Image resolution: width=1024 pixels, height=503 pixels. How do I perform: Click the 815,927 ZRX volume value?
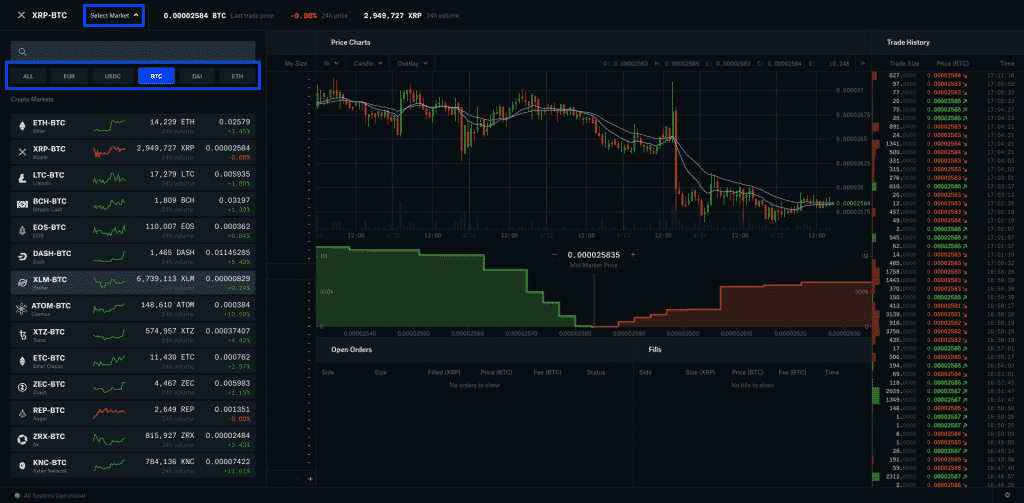[168, 436]
